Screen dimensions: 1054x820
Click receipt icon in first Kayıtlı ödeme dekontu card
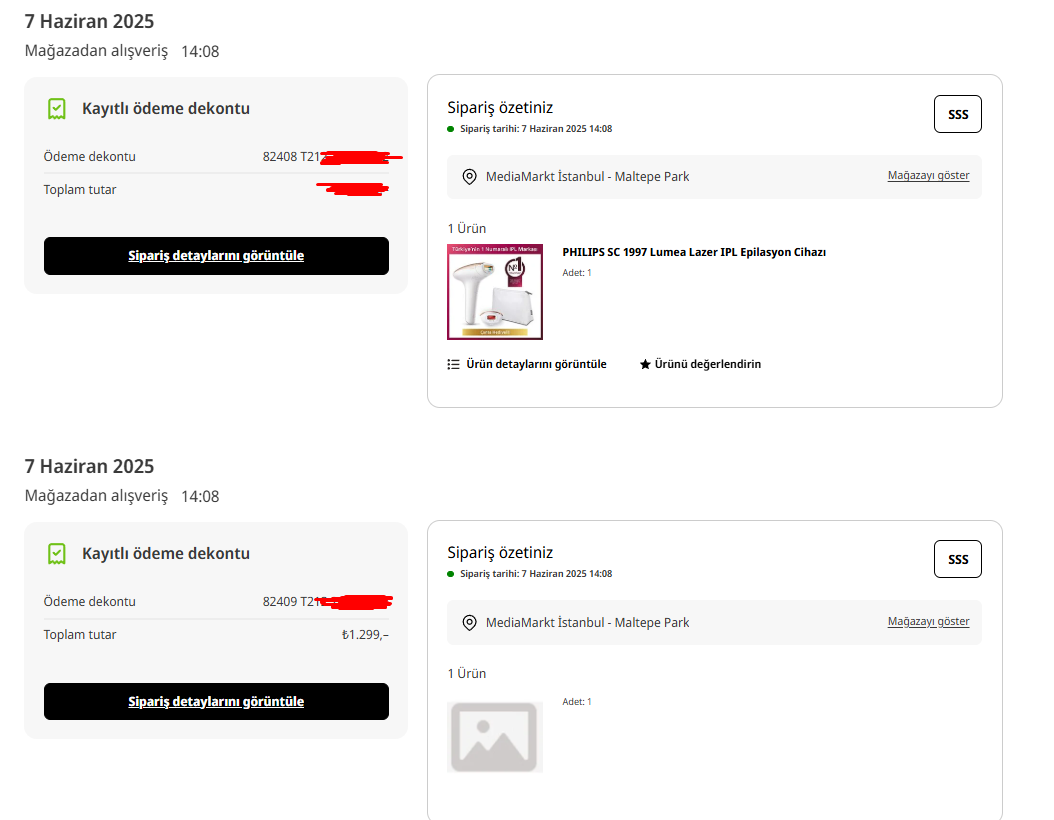tap(57, 109)
